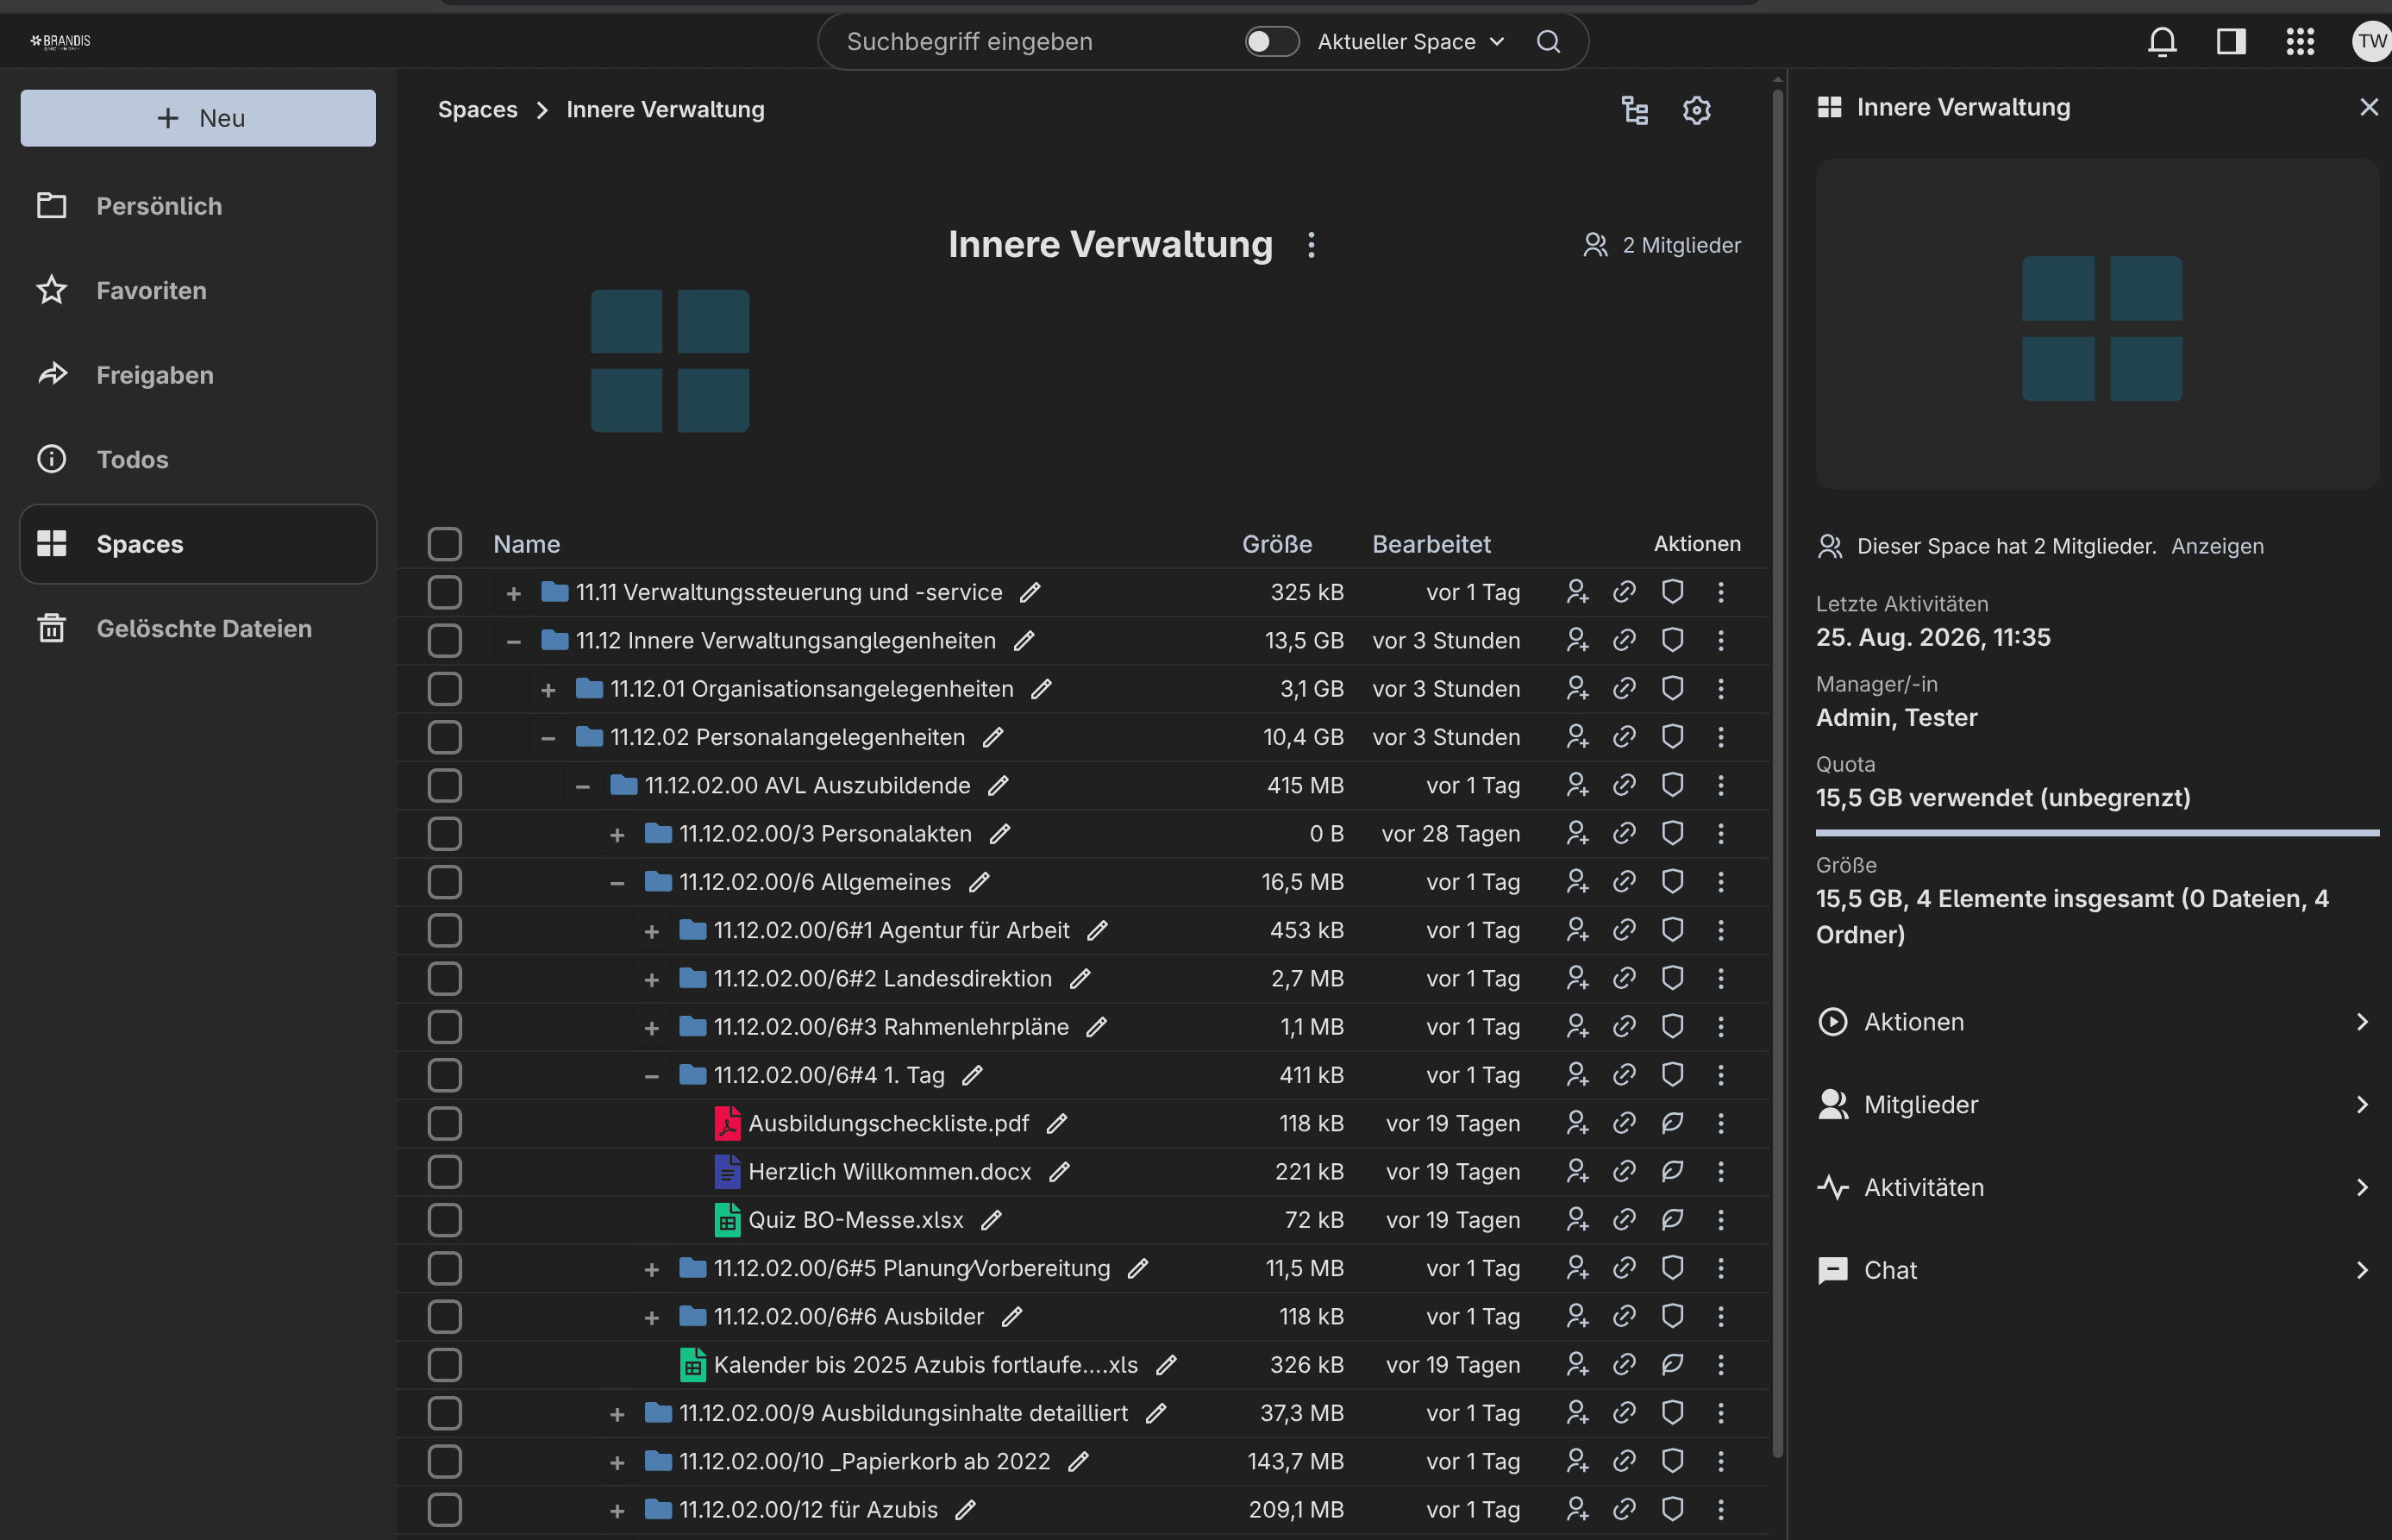2392x1540 pixels.
Task: Open three-dot menu for 11.12.02.00/10 _Papierkorb ab 2022
Action: tap(1720, 1461)
